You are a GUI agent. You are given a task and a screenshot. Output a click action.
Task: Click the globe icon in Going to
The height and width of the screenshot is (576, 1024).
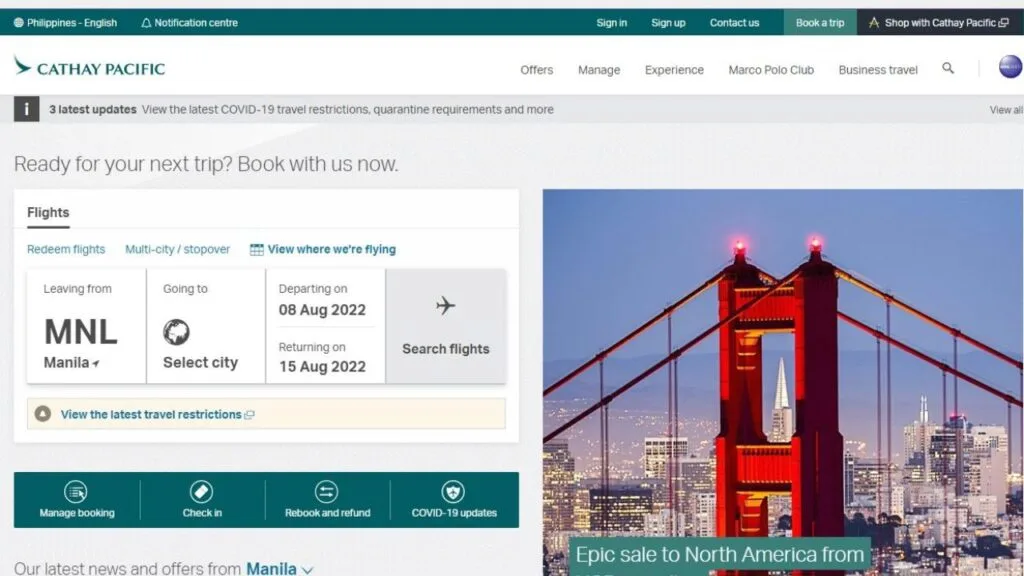(x=176, y=332)
